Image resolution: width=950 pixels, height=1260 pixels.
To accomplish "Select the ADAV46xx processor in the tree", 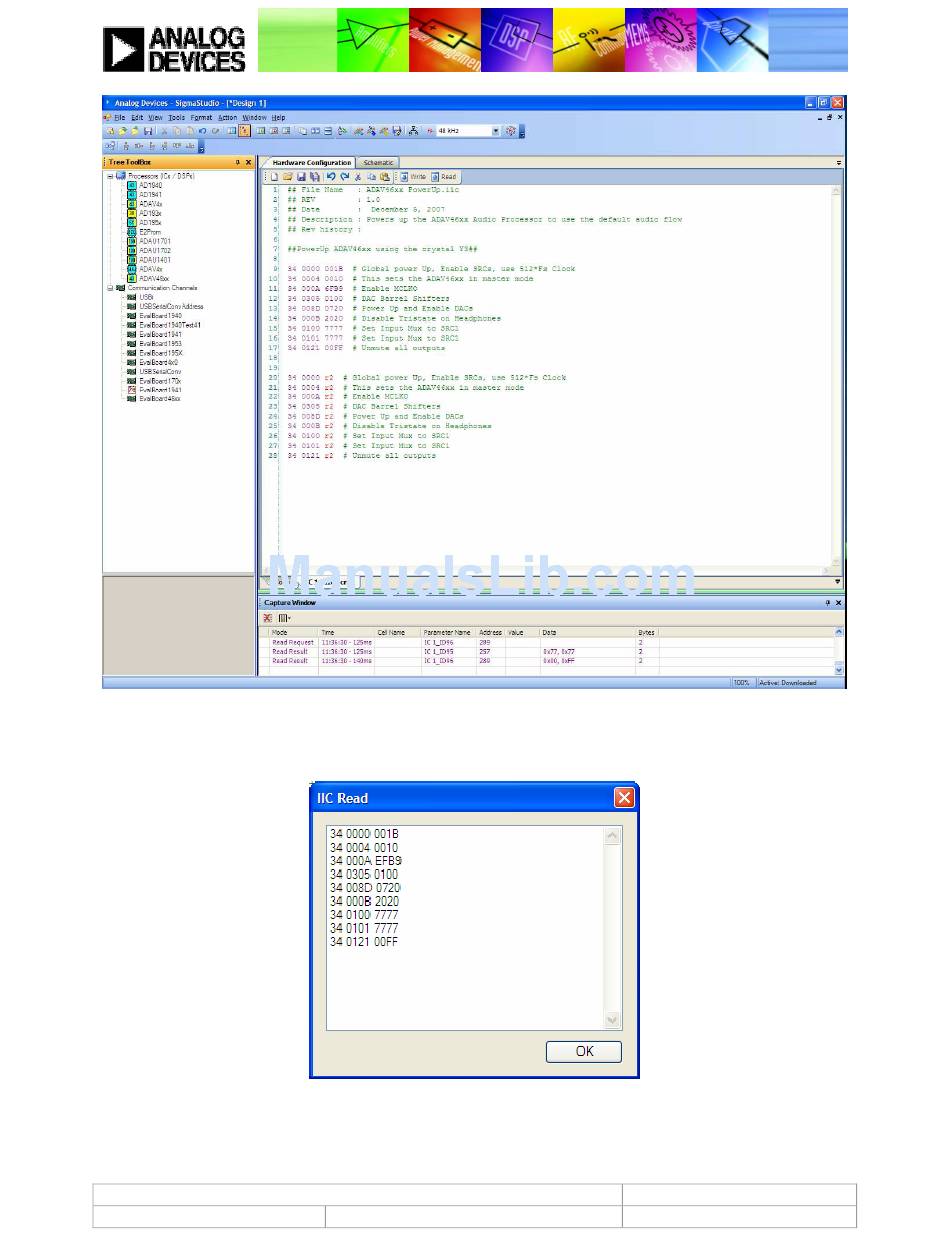I will (154, 279).
